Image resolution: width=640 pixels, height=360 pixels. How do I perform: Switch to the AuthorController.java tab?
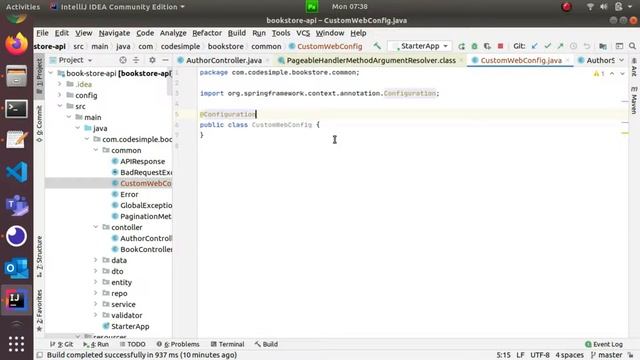point(223,60)
